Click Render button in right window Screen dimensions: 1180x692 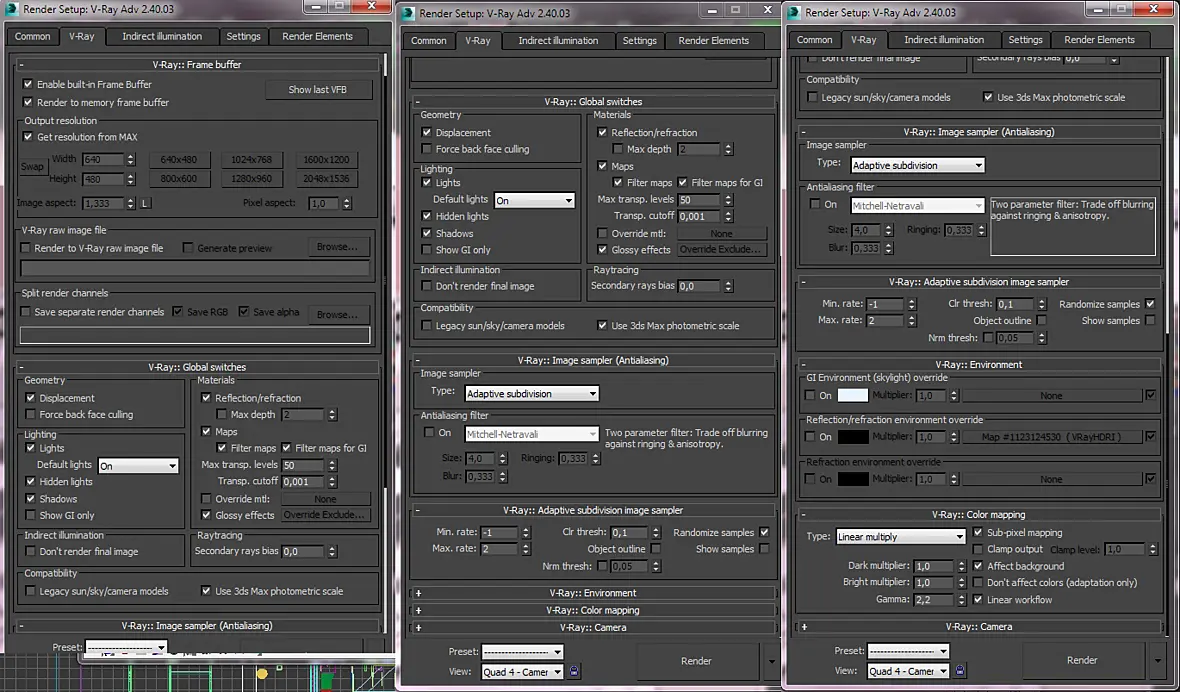(x=1082, y=660)
